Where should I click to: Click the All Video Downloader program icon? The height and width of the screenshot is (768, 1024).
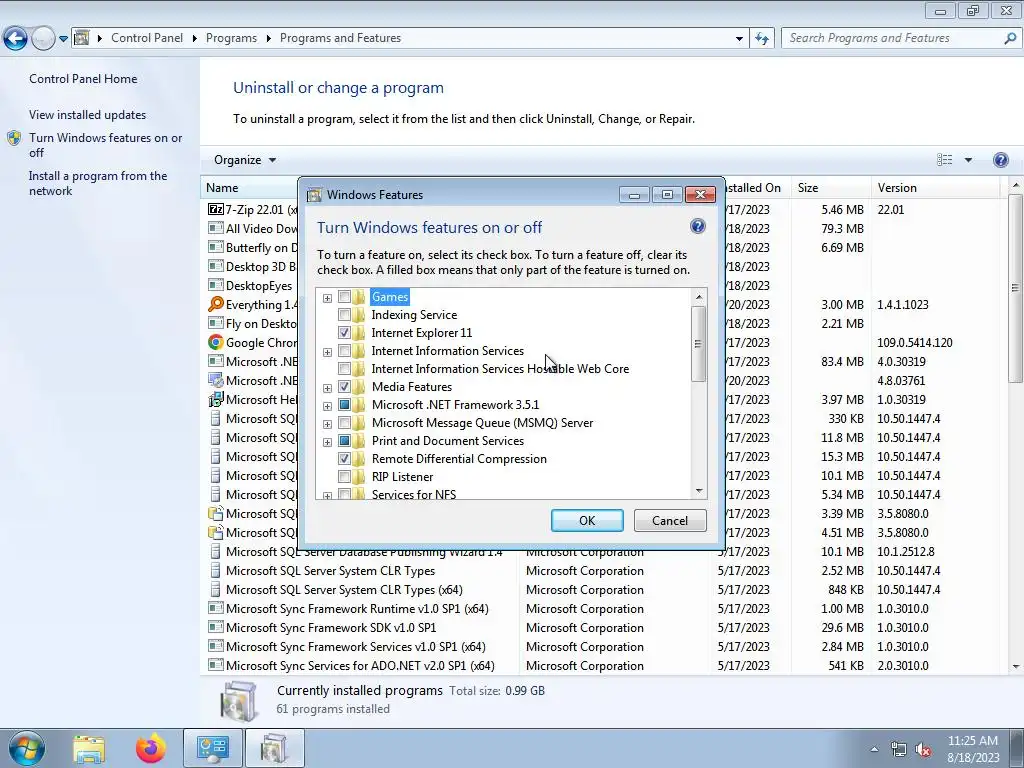pos(216,228)
